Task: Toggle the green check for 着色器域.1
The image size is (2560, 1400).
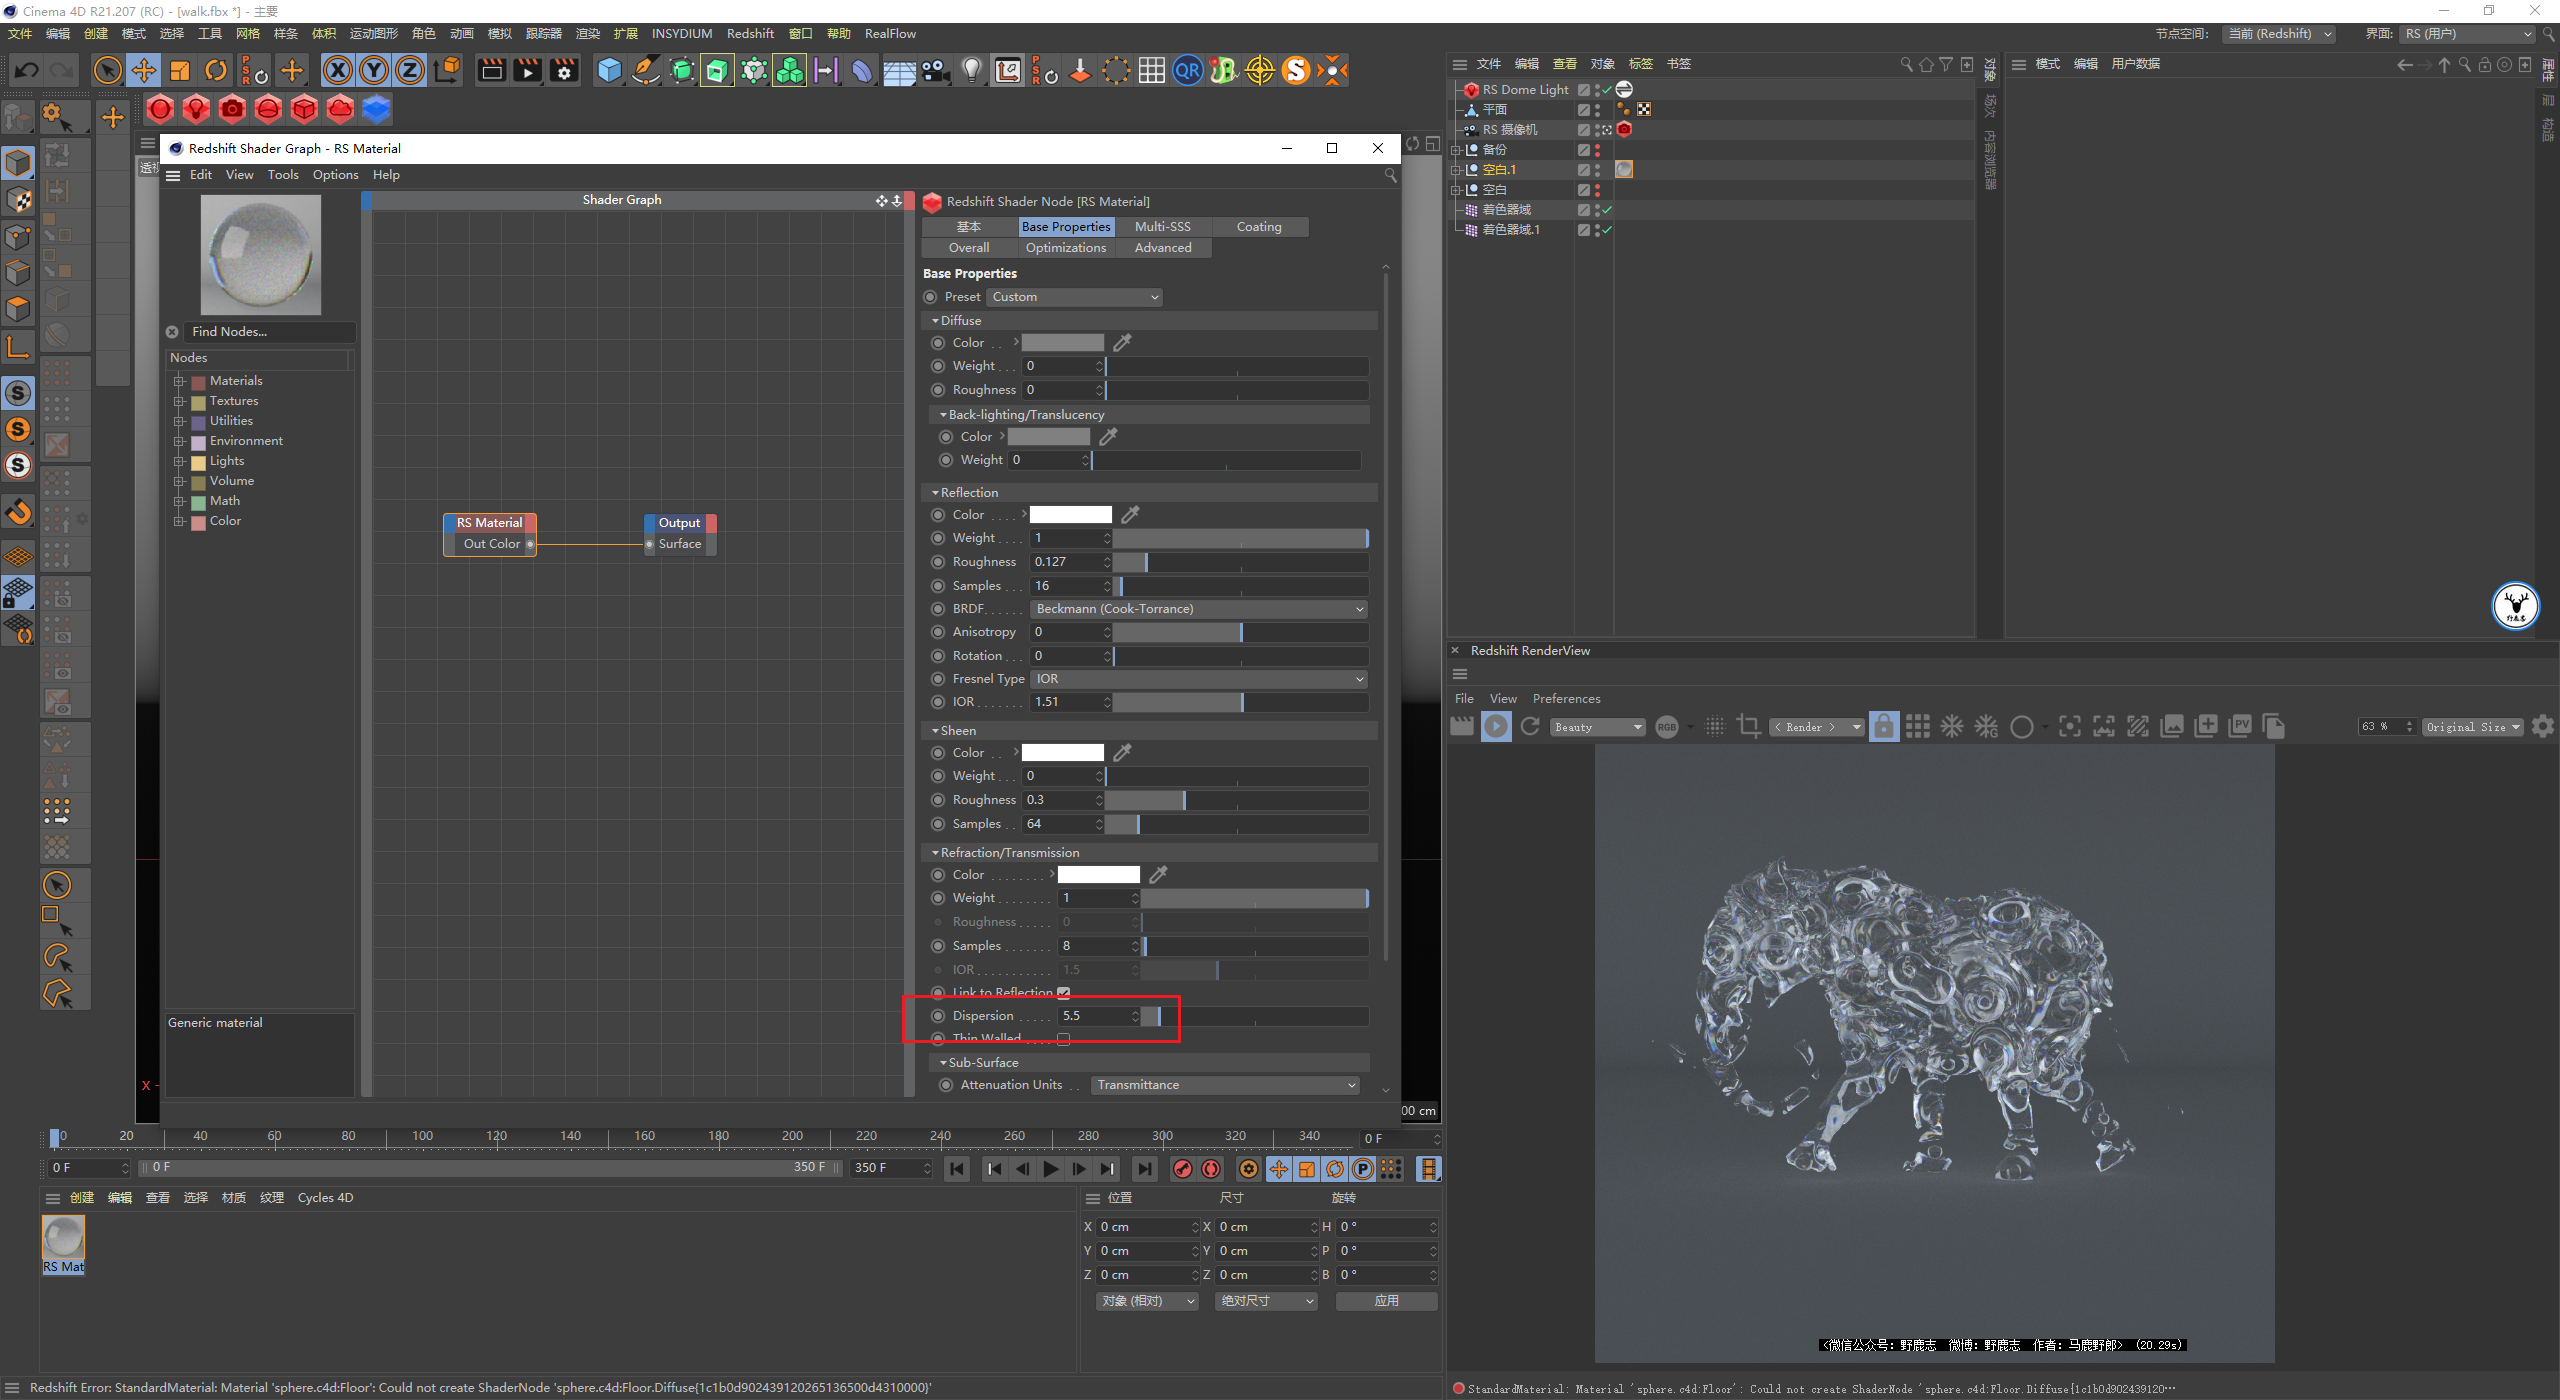Action: pos(1607,230)
